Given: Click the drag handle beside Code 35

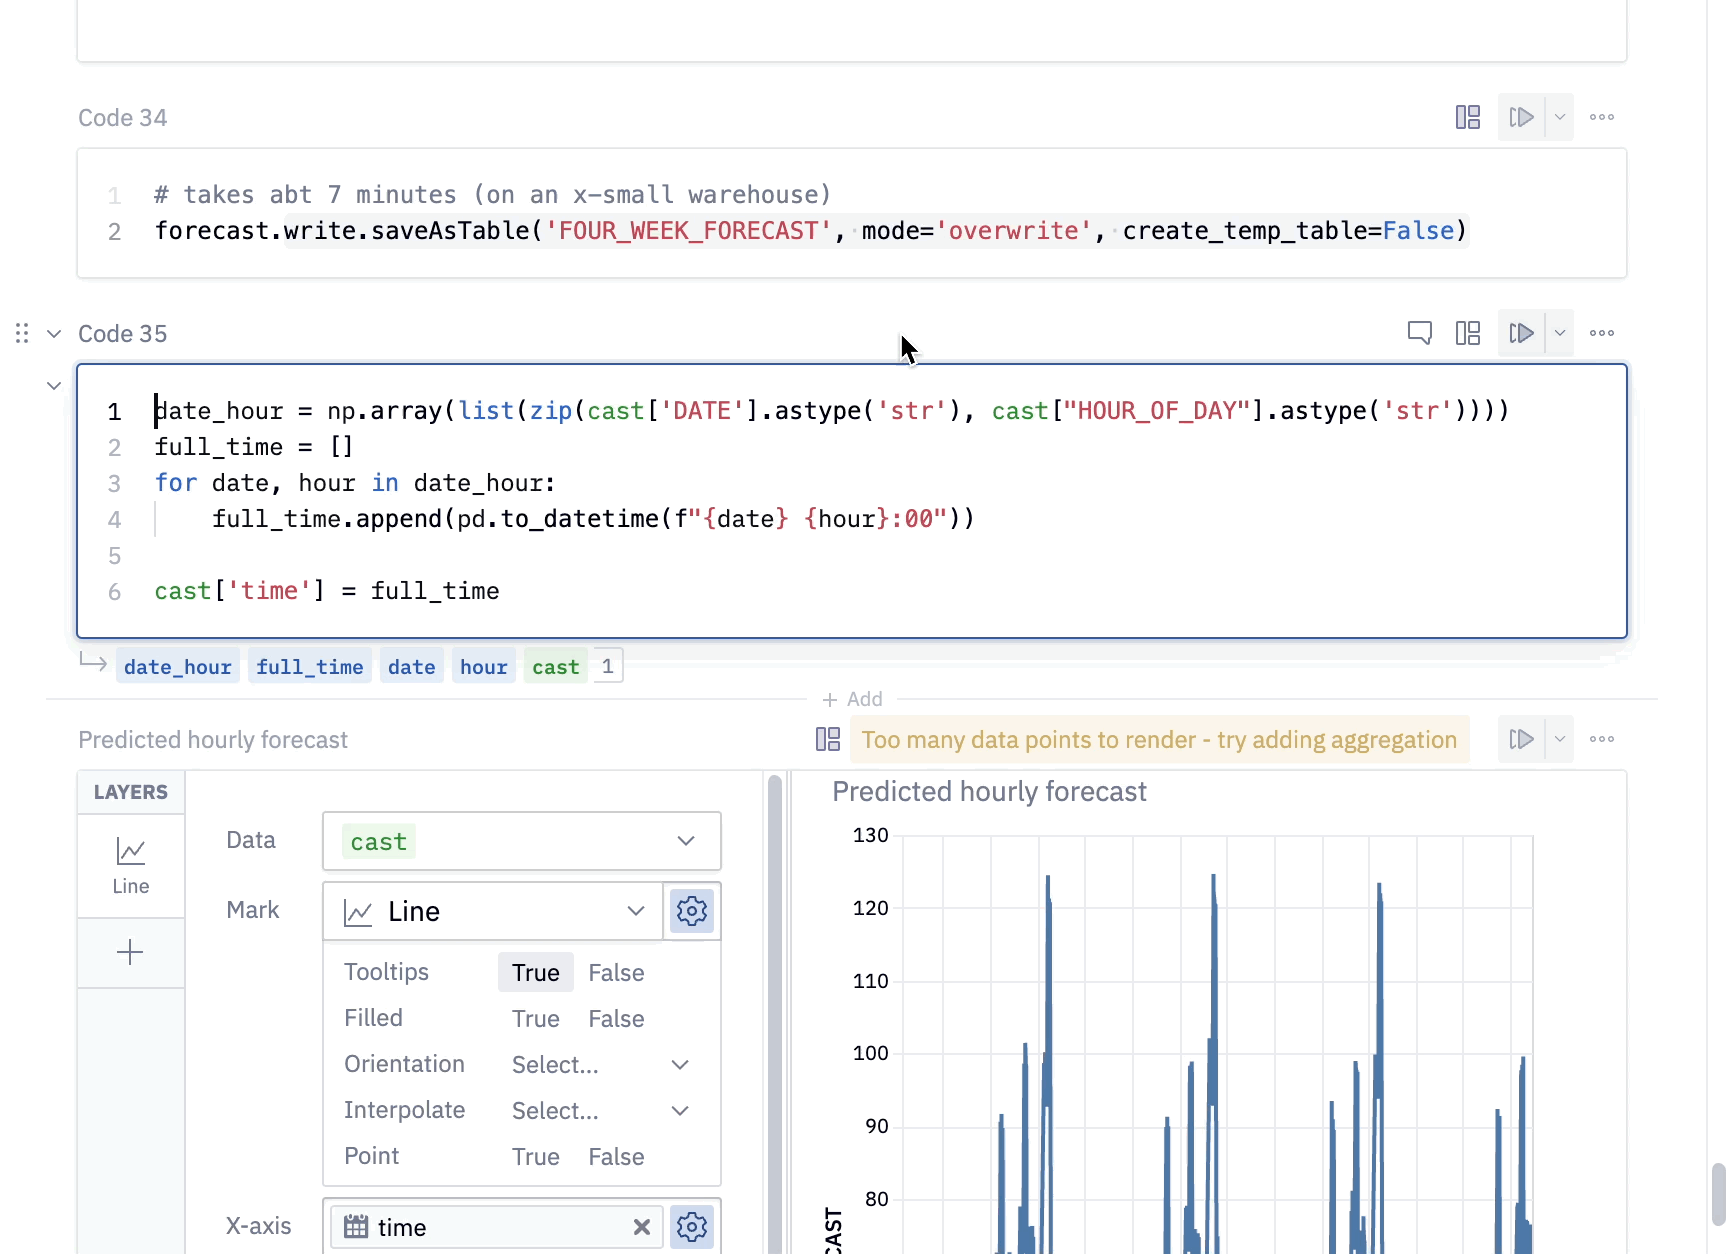Looking at the screenshot, I should click(x=22, y=333).
